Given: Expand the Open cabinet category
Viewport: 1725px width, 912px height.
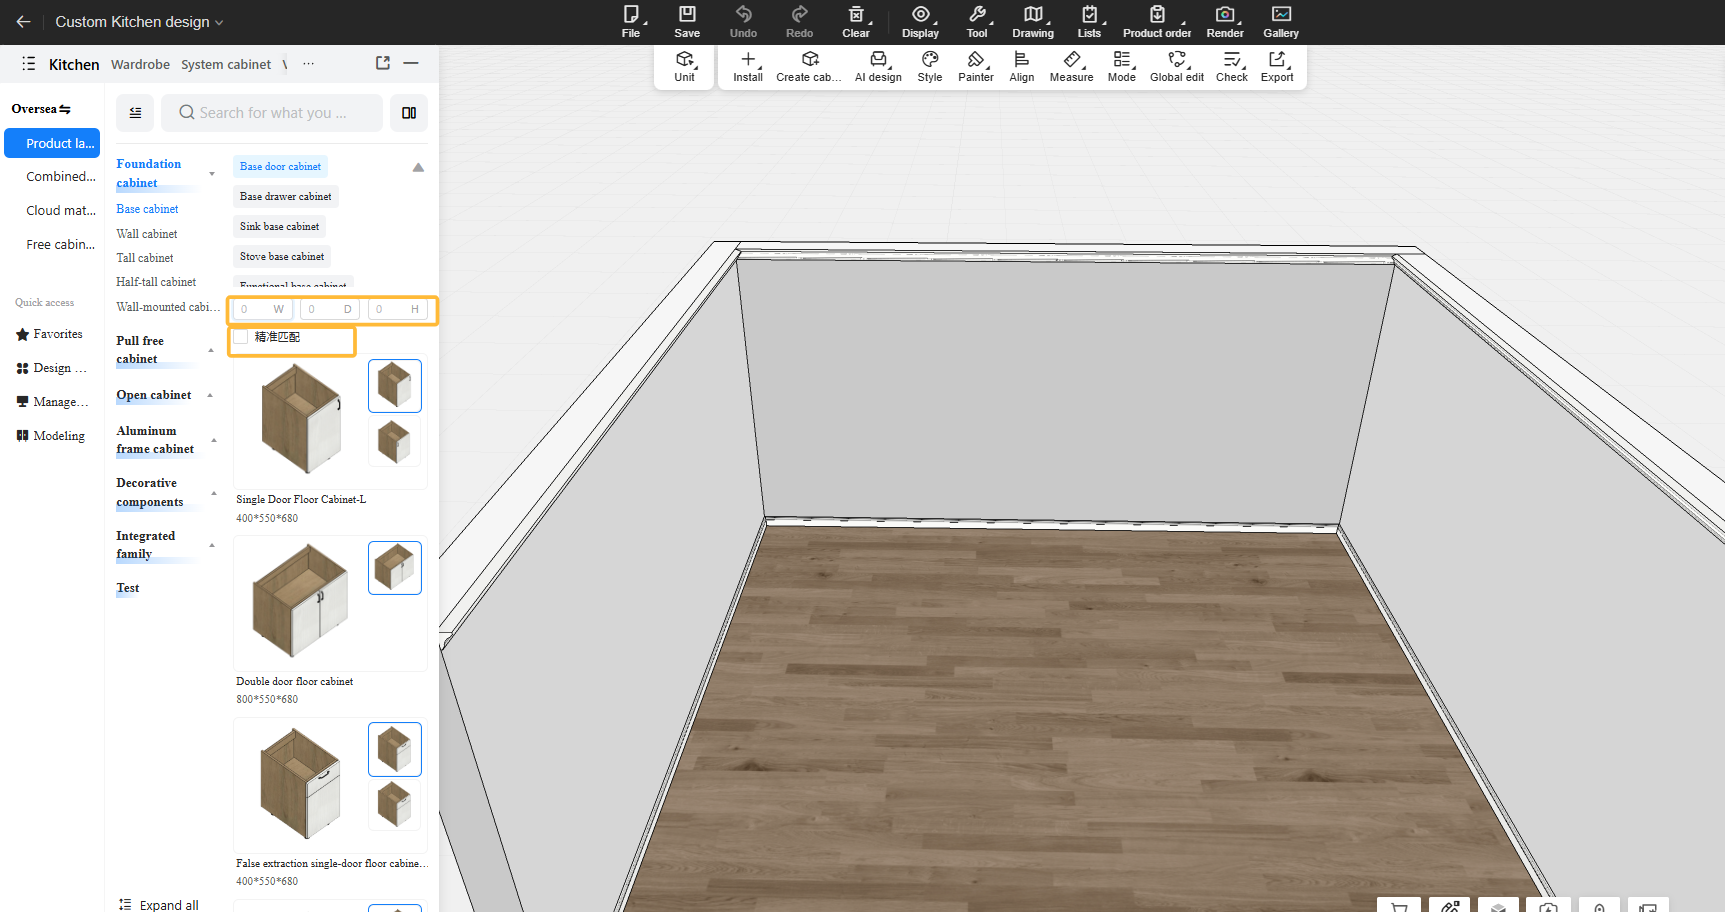Looking at the screenshot, I should 210,395.
